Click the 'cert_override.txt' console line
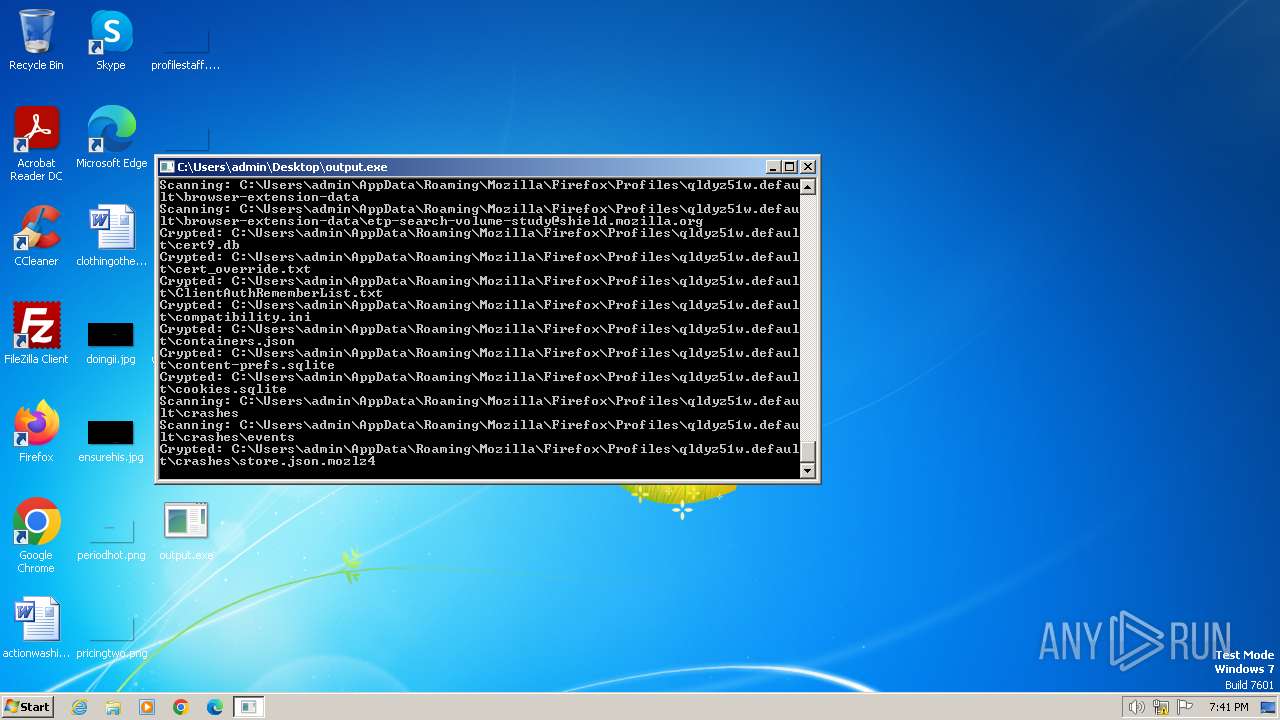Image resolution: width=1280 pixels, height=720 pixels. click(x=479, y=263)
